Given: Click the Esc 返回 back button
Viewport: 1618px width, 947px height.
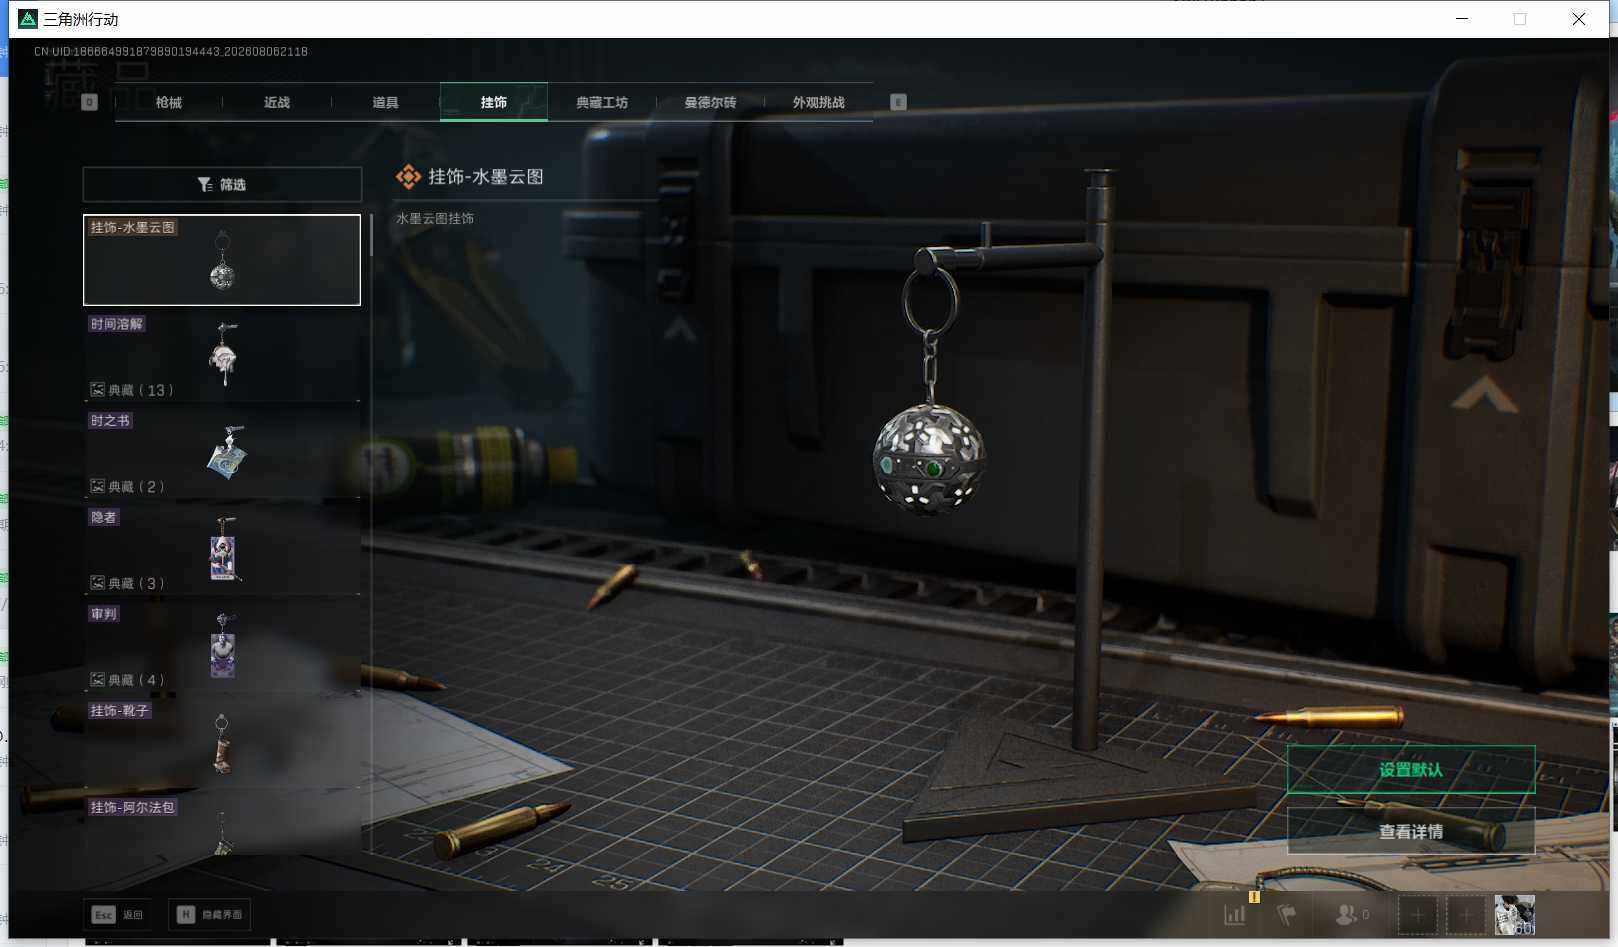Looking at the screenshot, I should coord(117,914).
